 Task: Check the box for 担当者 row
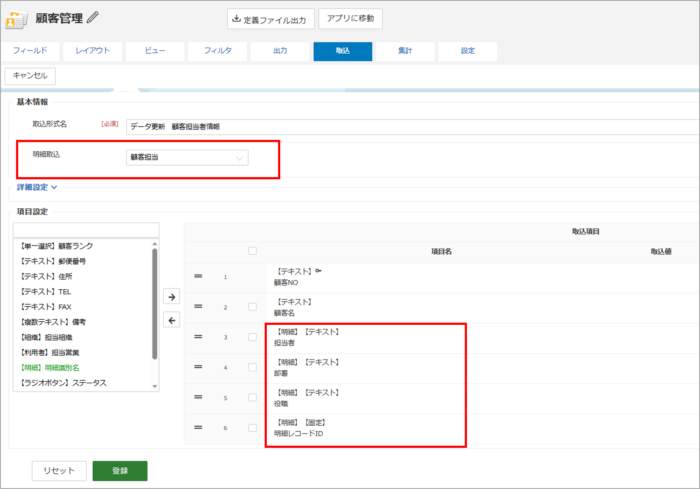(252, 337)
